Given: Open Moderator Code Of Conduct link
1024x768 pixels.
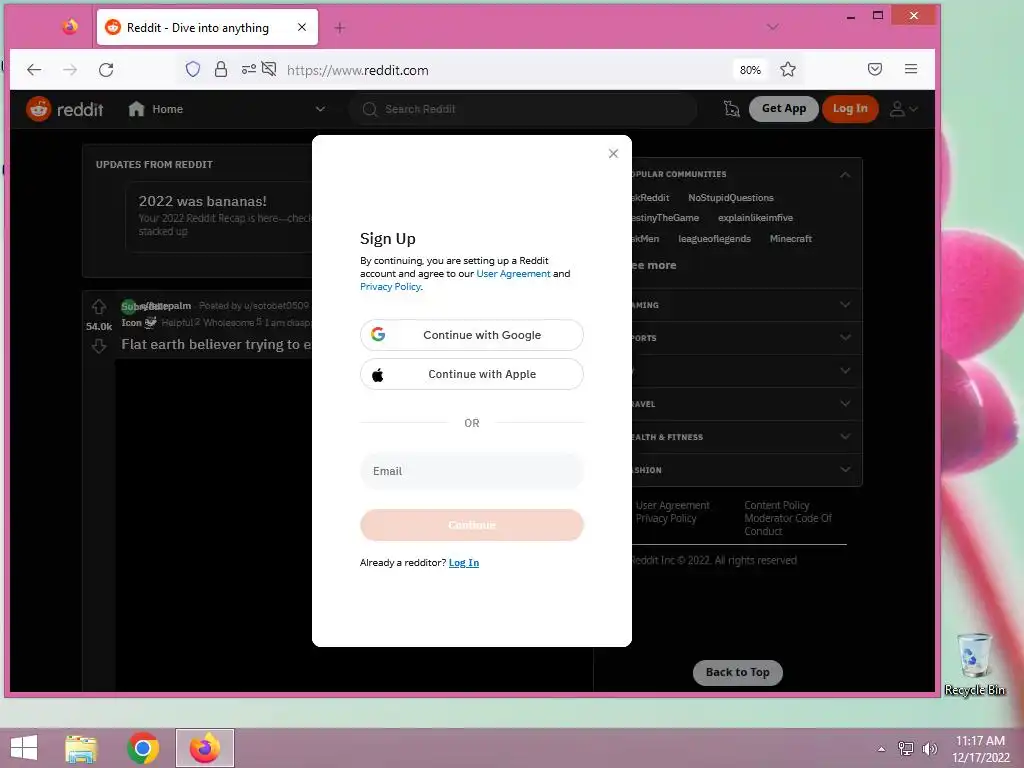Looking at the screenshot, I should pos(788,524).
